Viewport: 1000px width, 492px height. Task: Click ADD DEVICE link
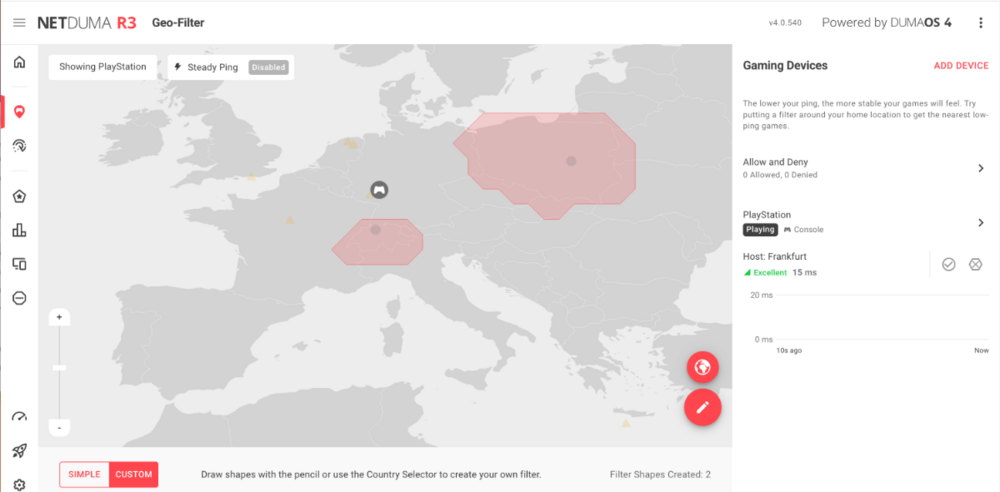pos(961,66)
